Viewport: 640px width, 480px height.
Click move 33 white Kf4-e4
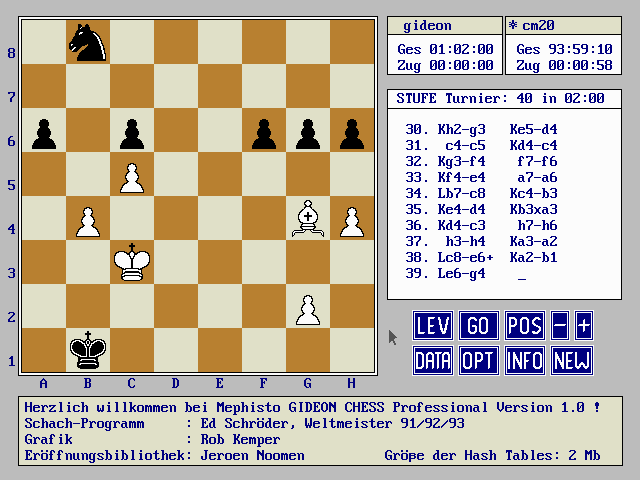tap(461, 178)
